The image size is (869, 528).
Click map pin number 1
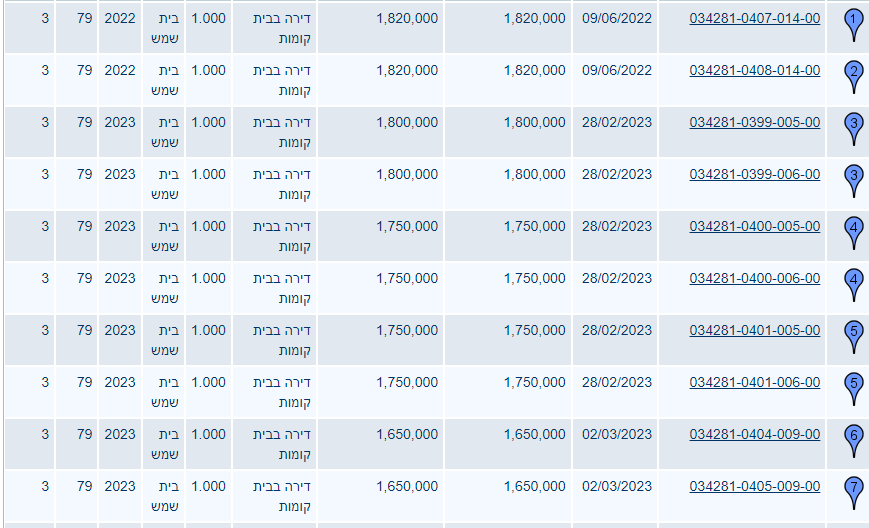853,22
